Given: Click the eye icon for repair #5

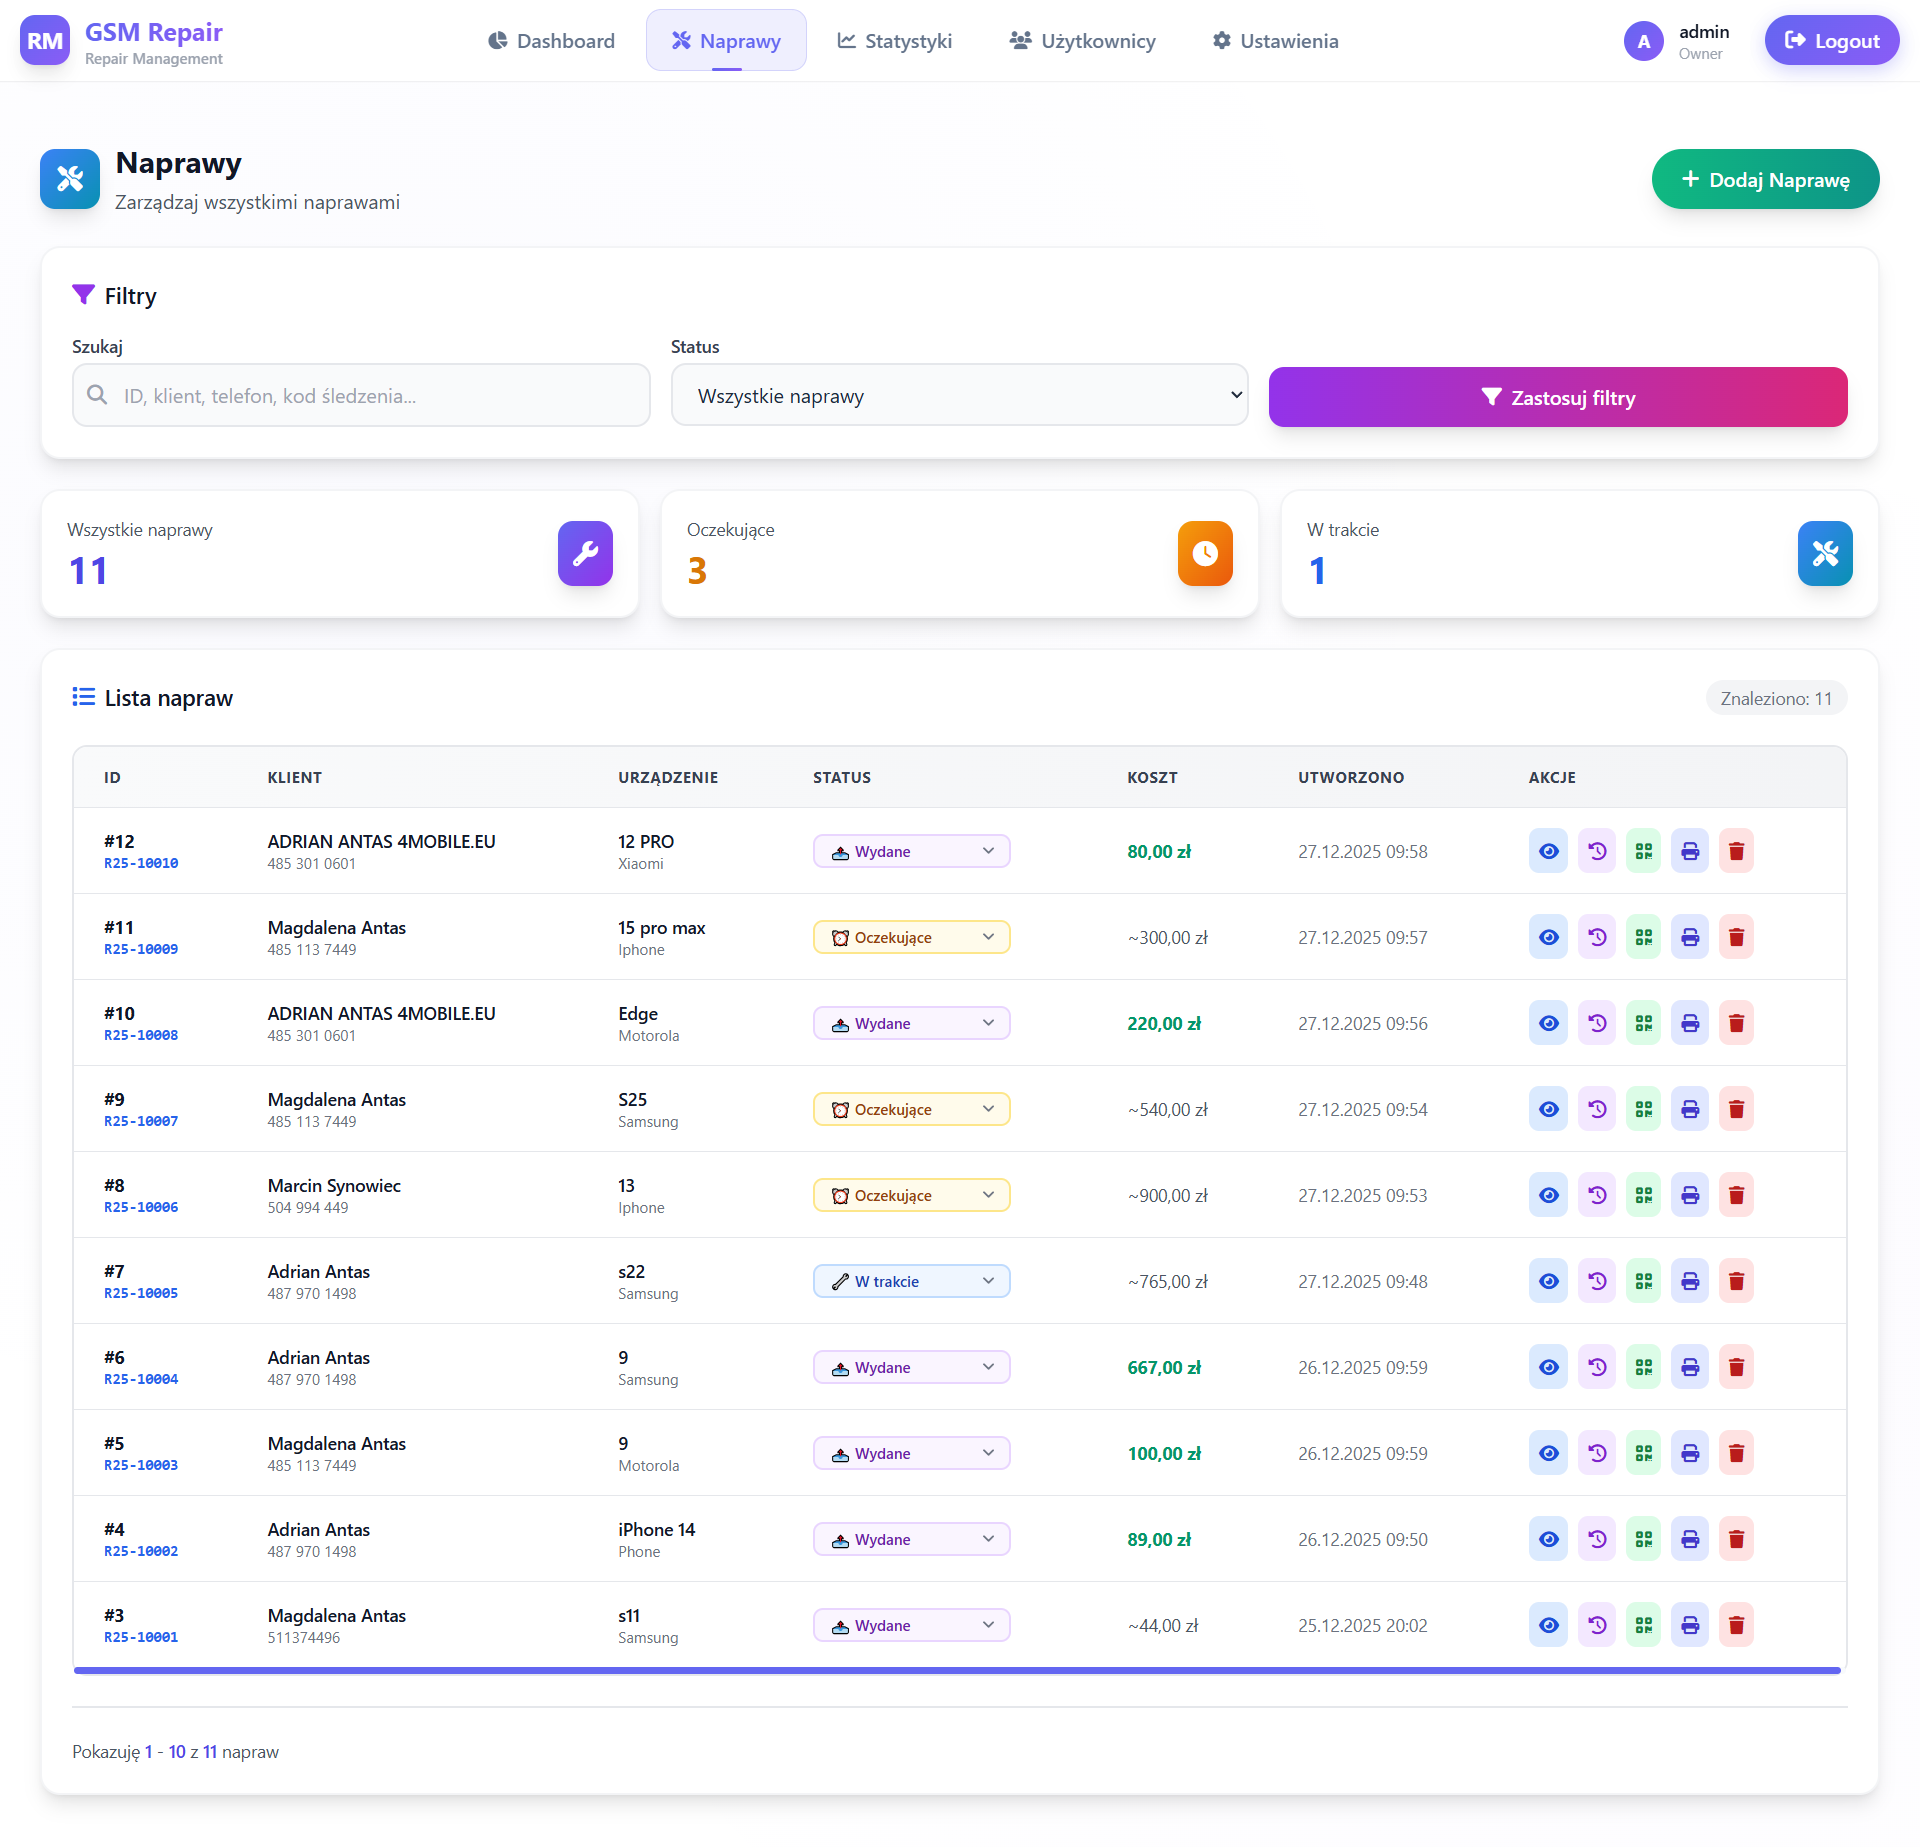Looking at the screenshot, I should point(1548,1453).
